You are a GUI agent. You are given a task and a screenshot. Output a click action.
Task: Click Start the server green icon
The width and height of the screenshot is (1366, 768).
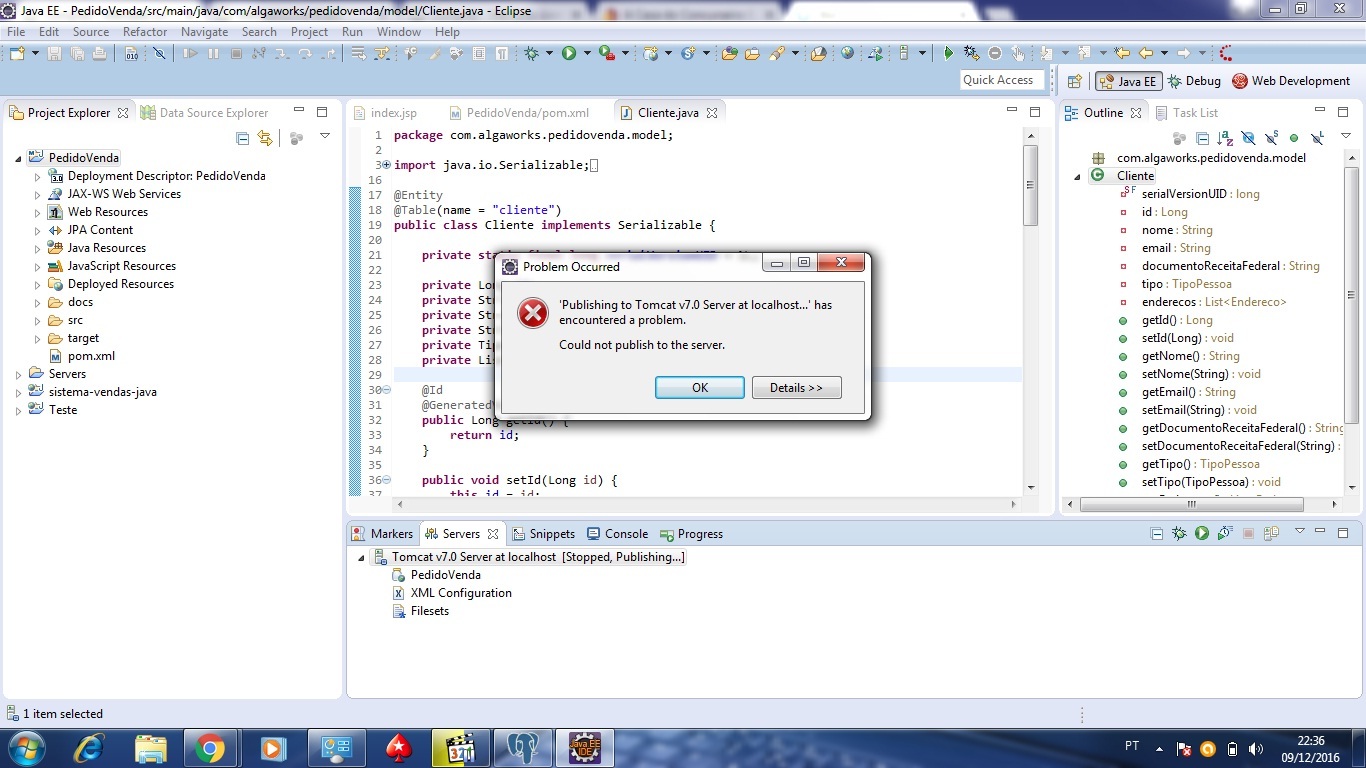tap(1202, 534)
